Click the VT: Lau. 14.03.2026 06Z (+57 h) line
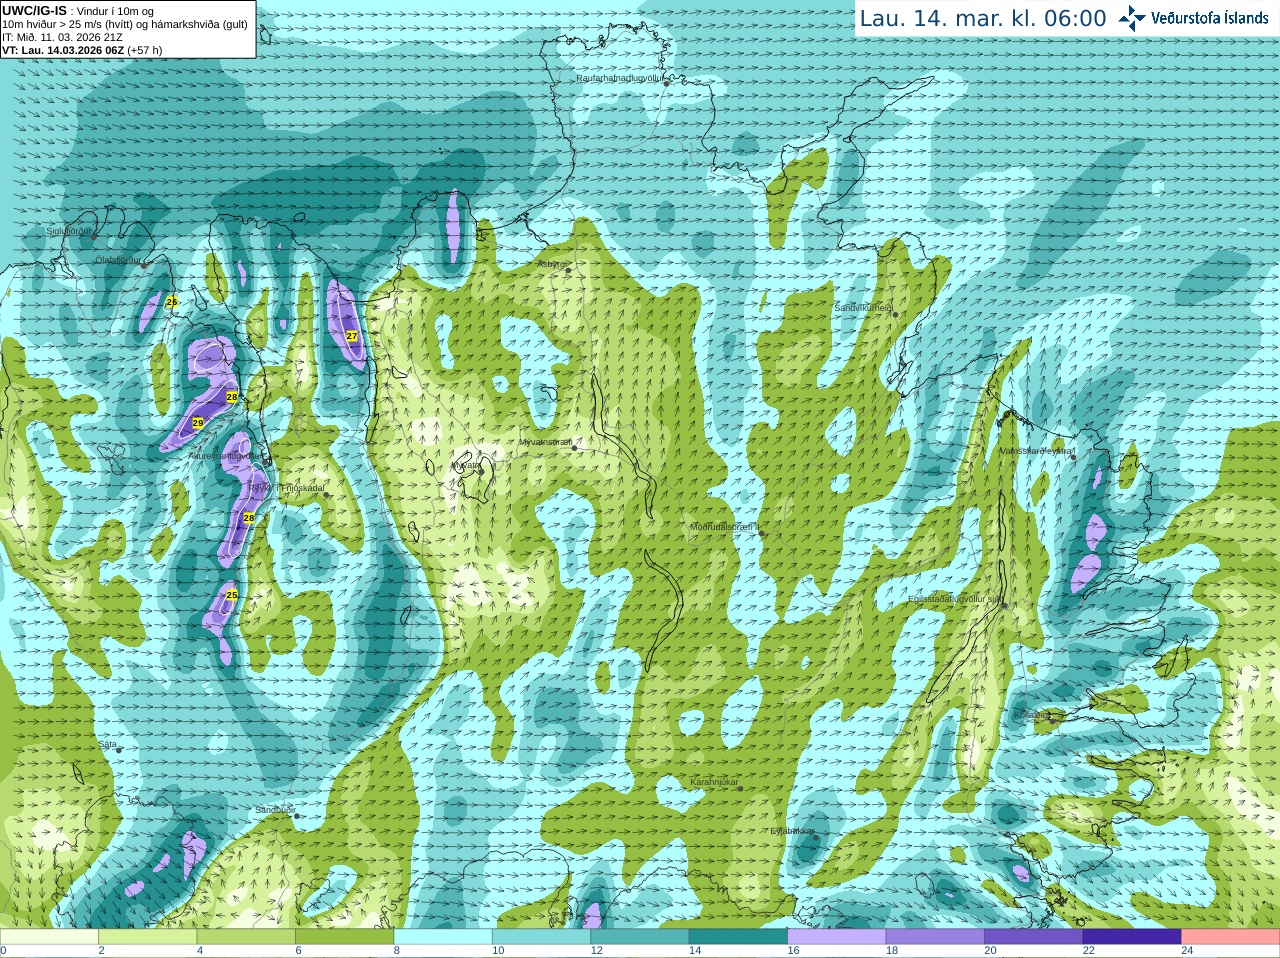The height and width of the screenshot is (958, 1280). (x=82, y=50)
